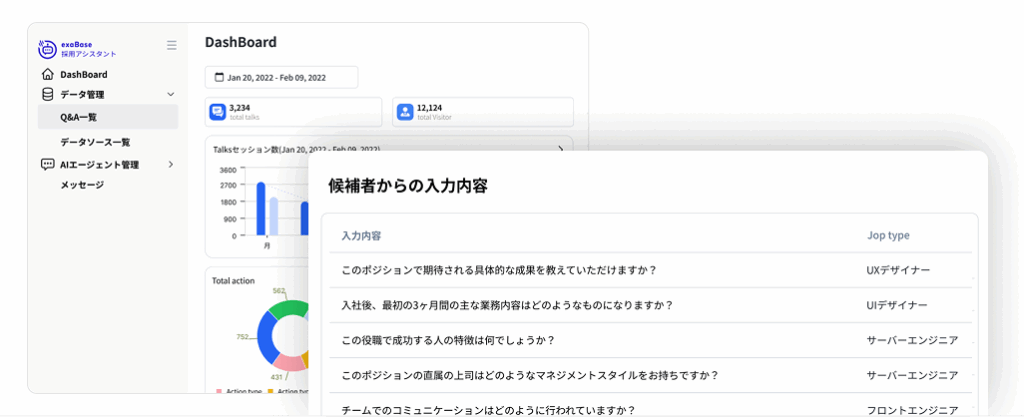Click the blue donut chart segment
The width and height of the screenshot is (1024, 417).
point(266,339)
